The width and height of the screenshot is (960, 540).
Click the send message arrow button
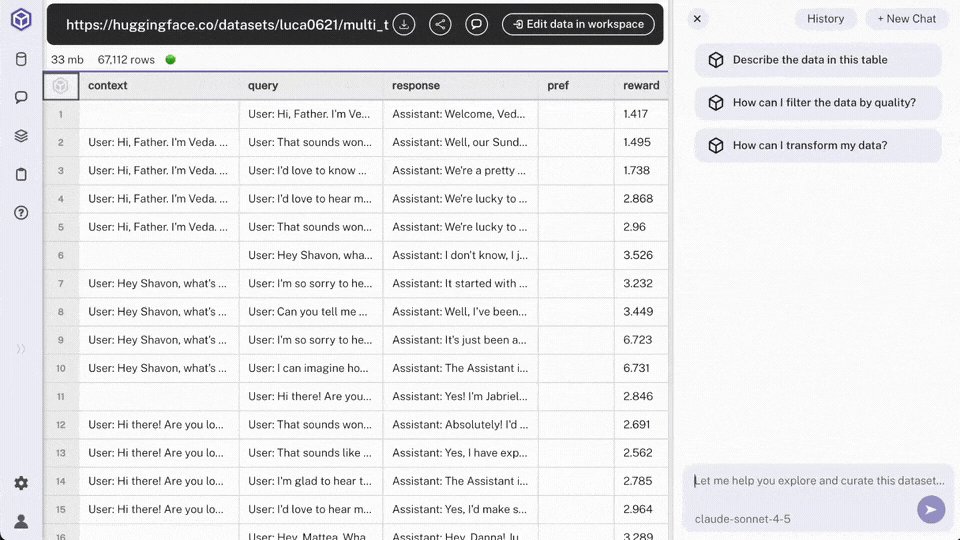[931, 509]
